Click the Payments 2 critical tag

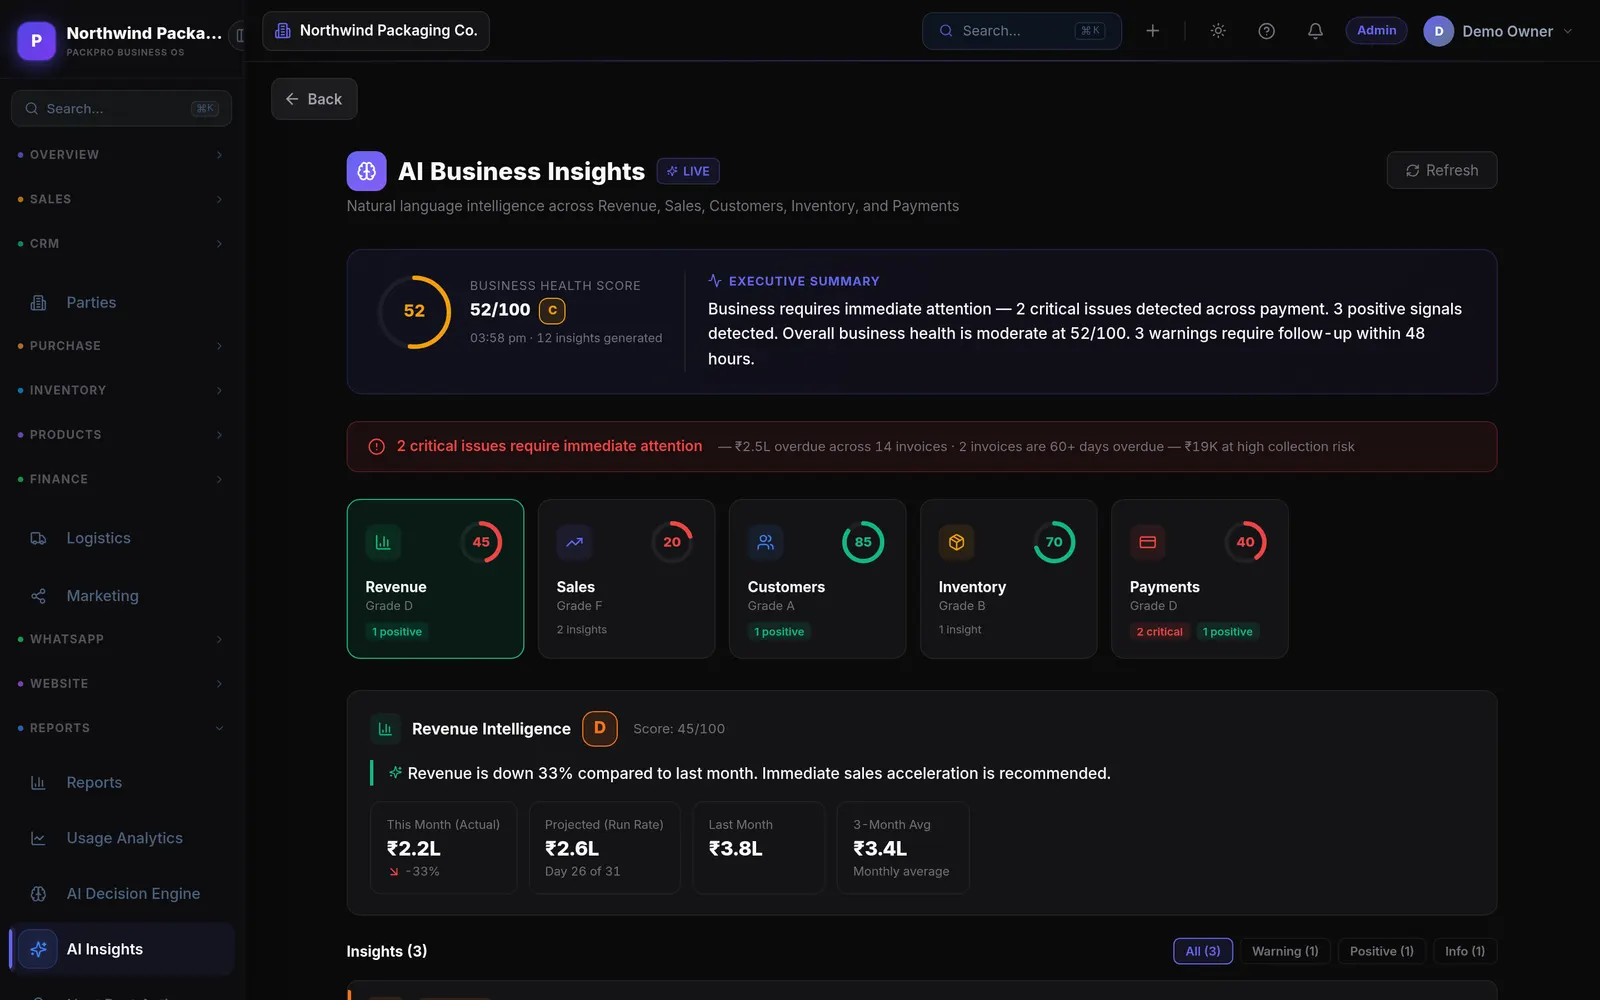click(x=1159, y=632)
